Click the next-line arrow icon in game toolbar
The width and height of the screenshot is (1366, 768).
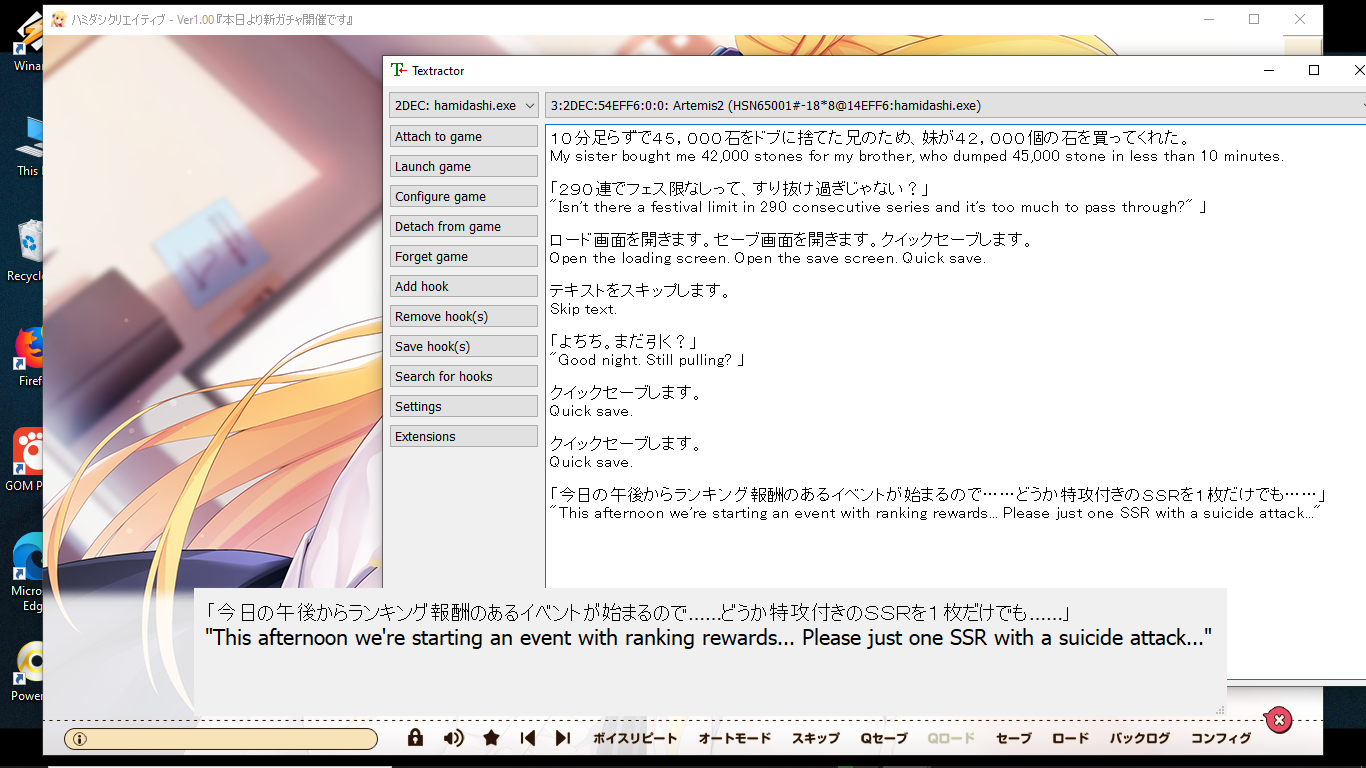click(562, 737)
